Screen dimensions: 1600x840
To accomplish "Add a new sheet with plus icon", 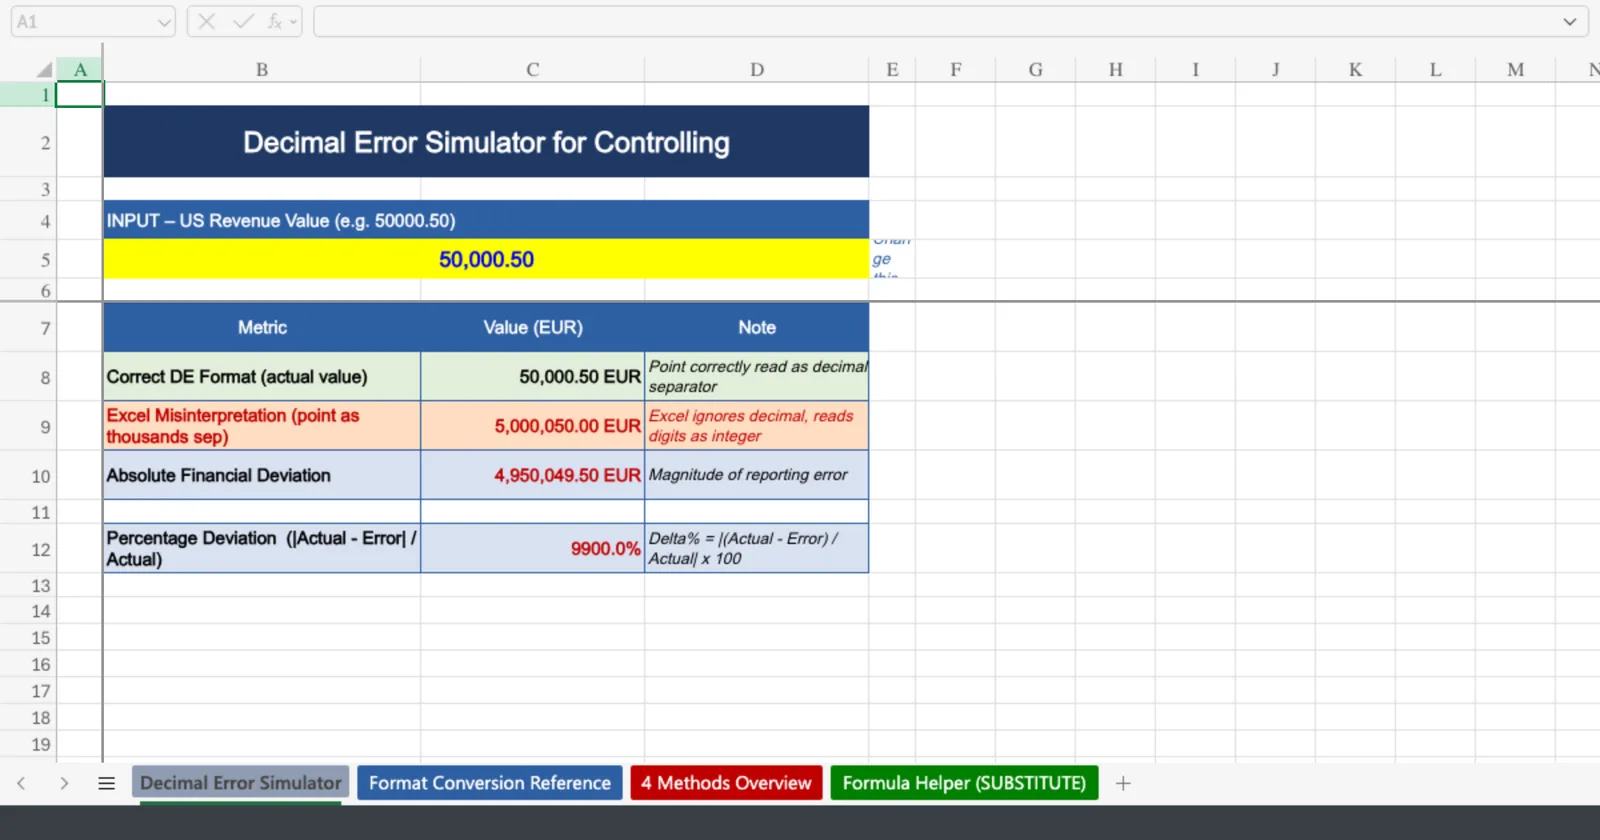I will (1123, 783).
